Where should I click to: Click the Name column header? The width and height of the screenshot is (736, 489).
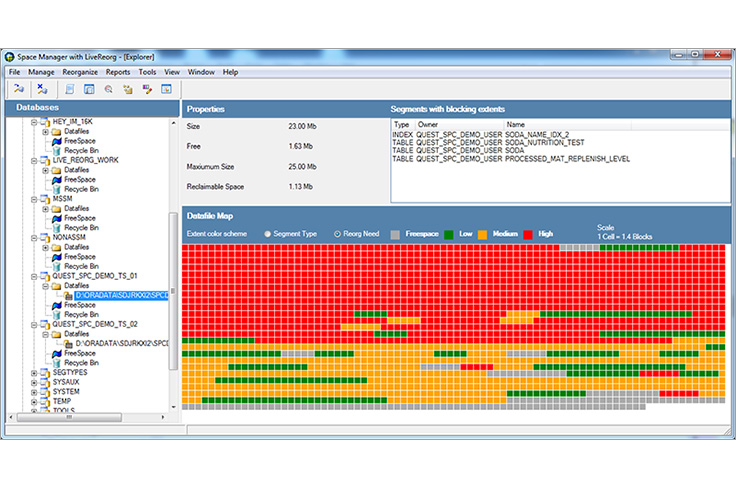coord(567,124)
